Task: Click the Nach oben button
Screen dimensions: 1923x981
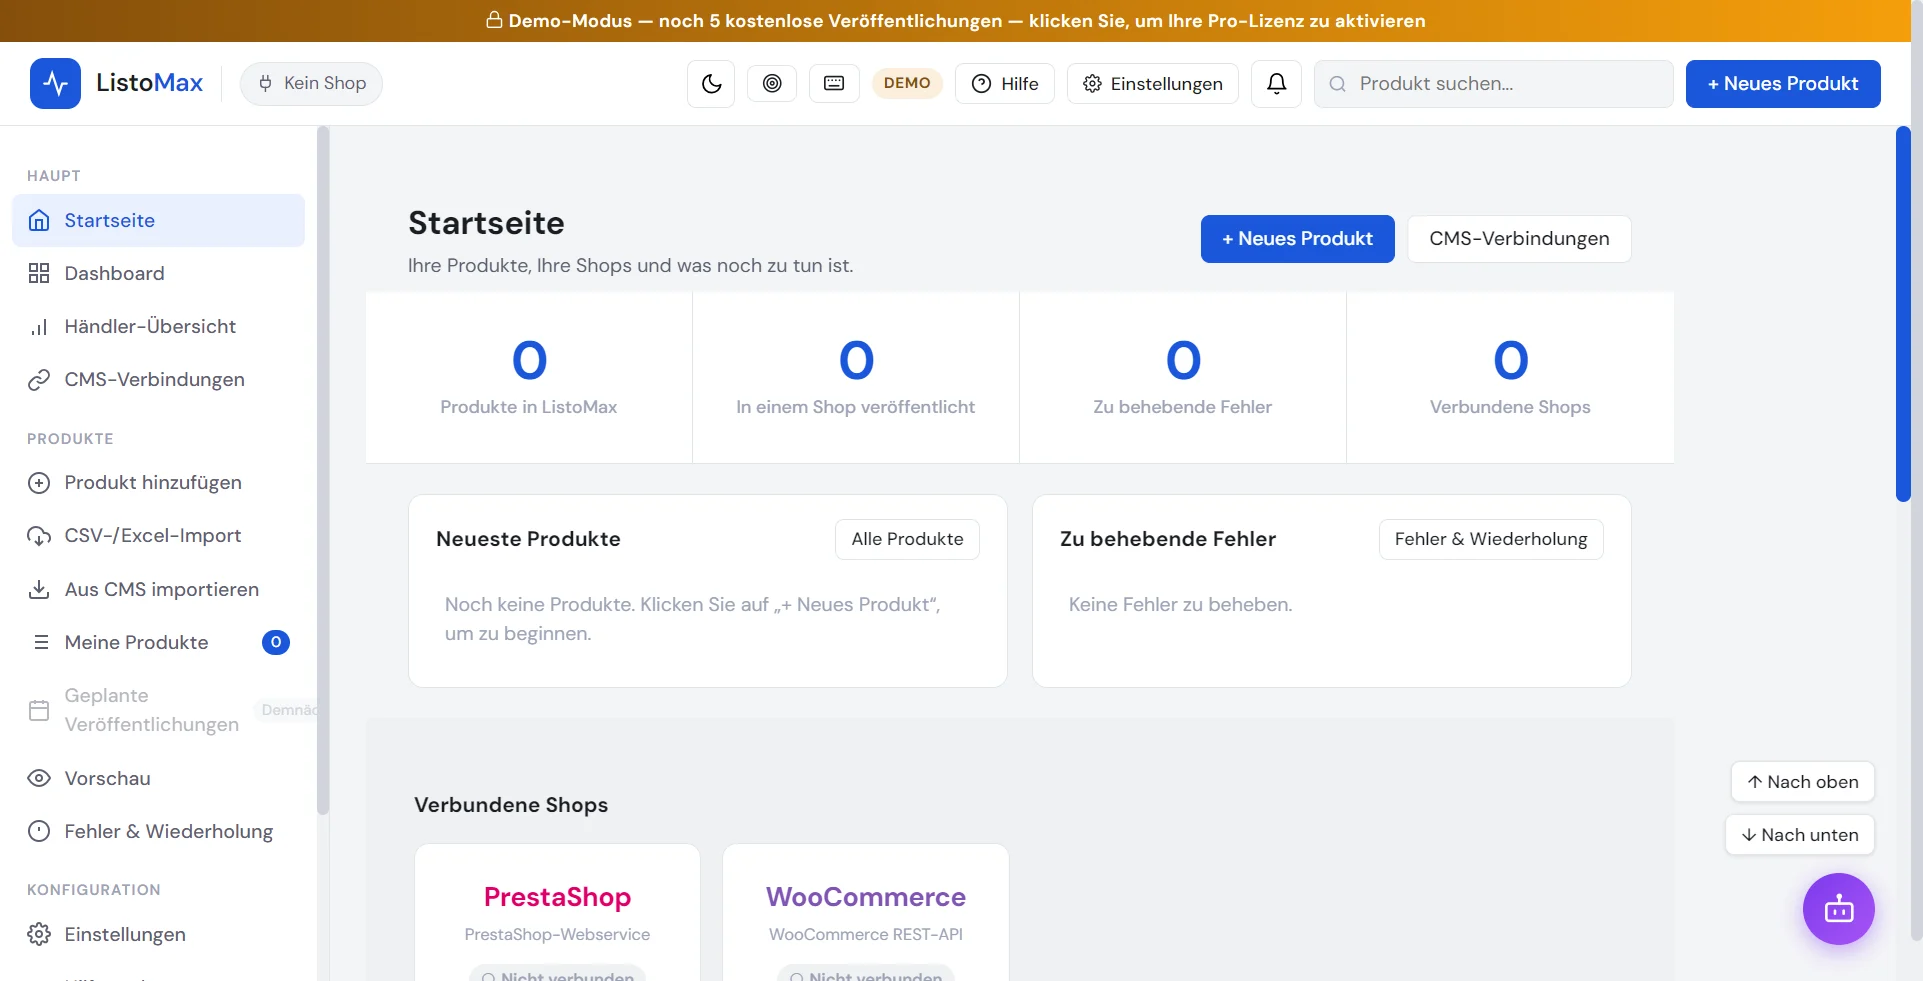Action: click(1802, 782)
